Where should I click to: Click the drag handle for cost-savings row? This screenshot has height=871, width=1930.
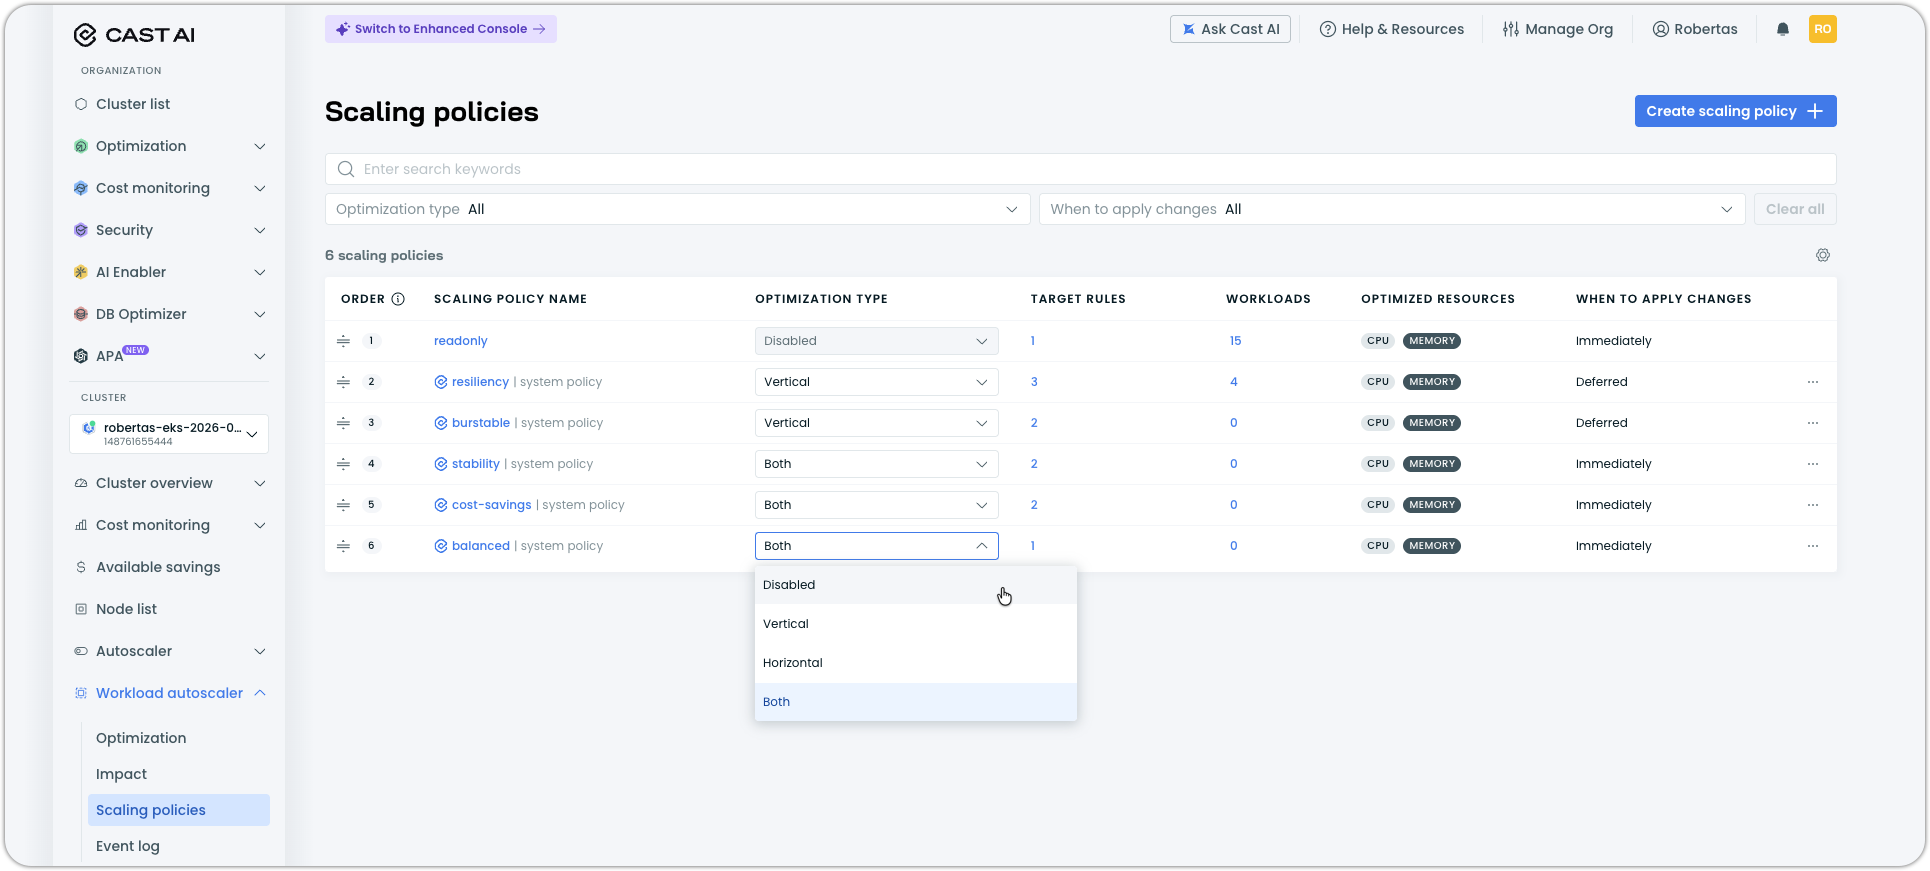tap(343, 505)
